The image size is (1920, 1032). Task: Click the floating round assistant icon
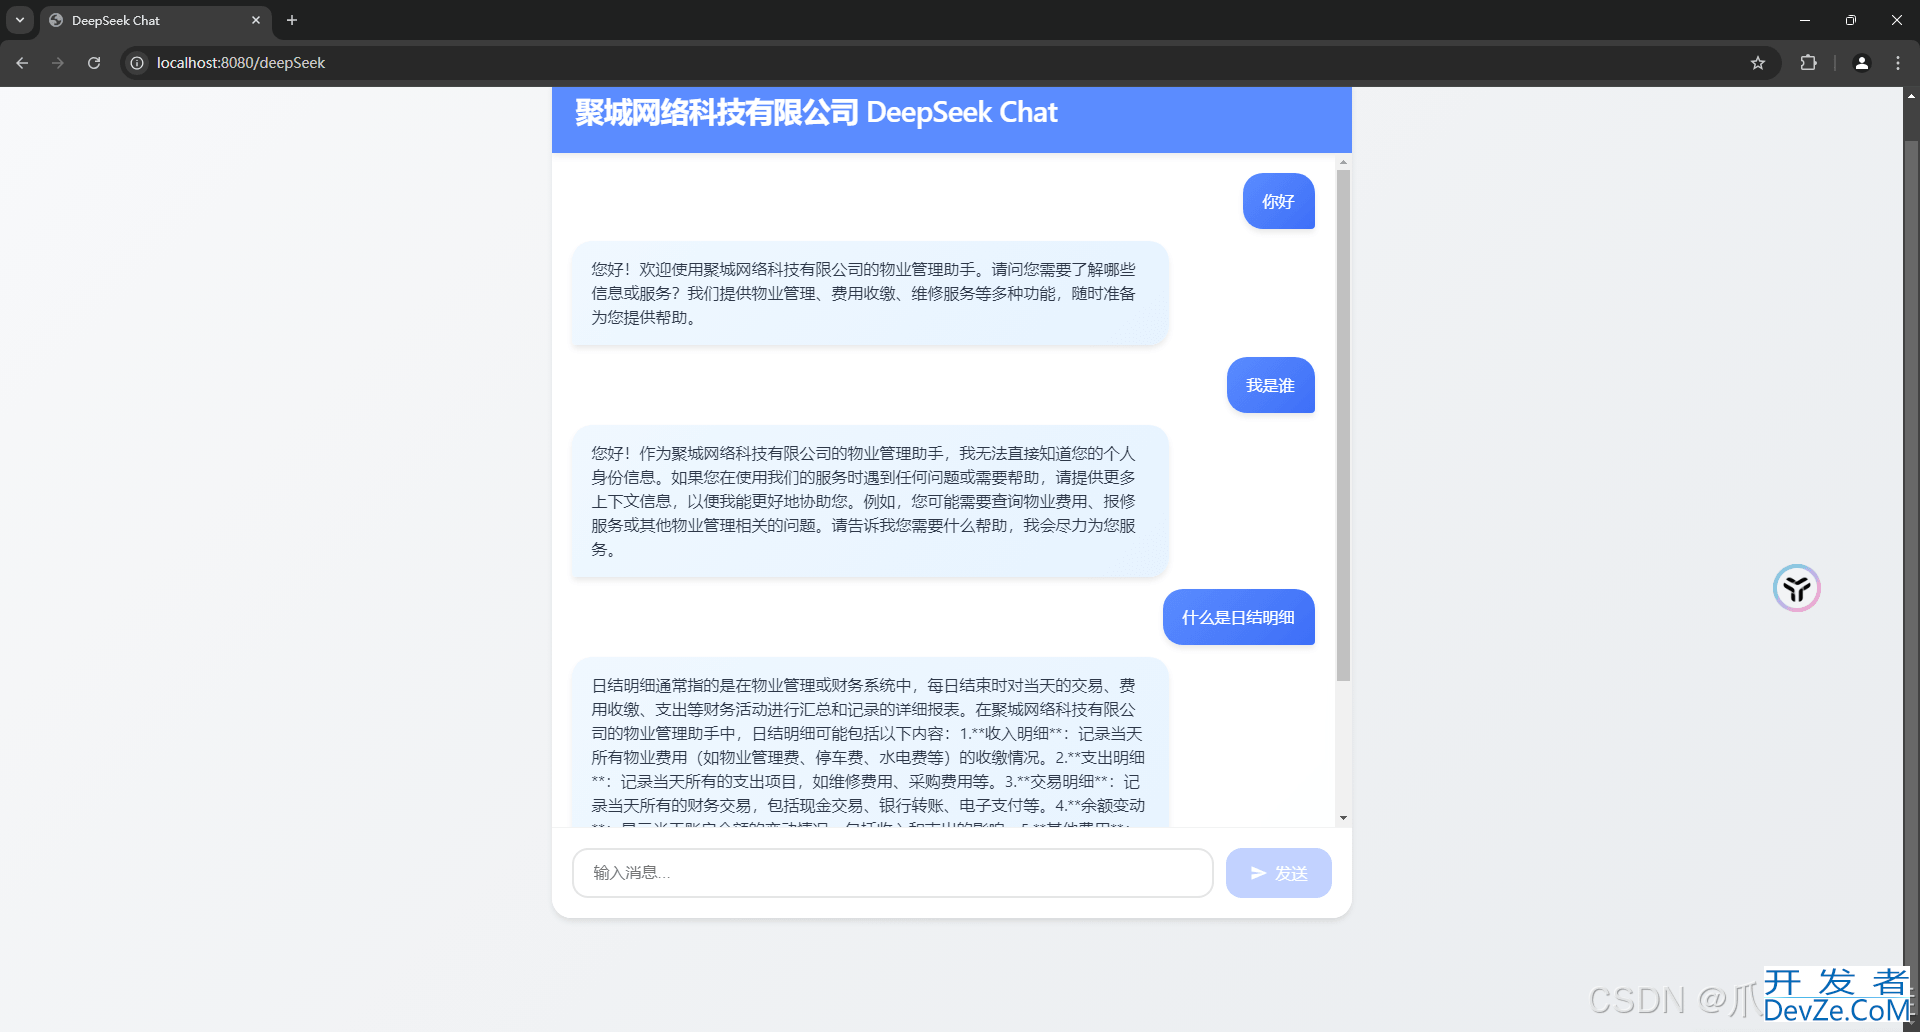click(1797, 588)
